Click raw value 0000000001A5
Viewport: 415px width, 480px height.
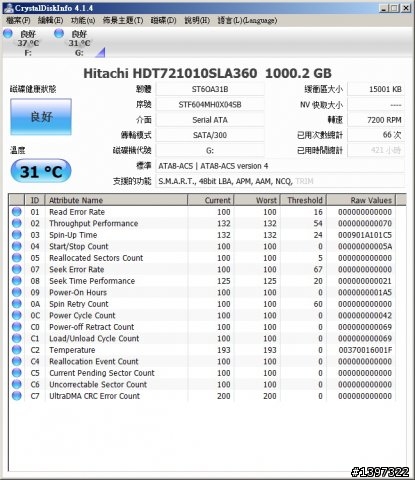click(x=365, y=292)
